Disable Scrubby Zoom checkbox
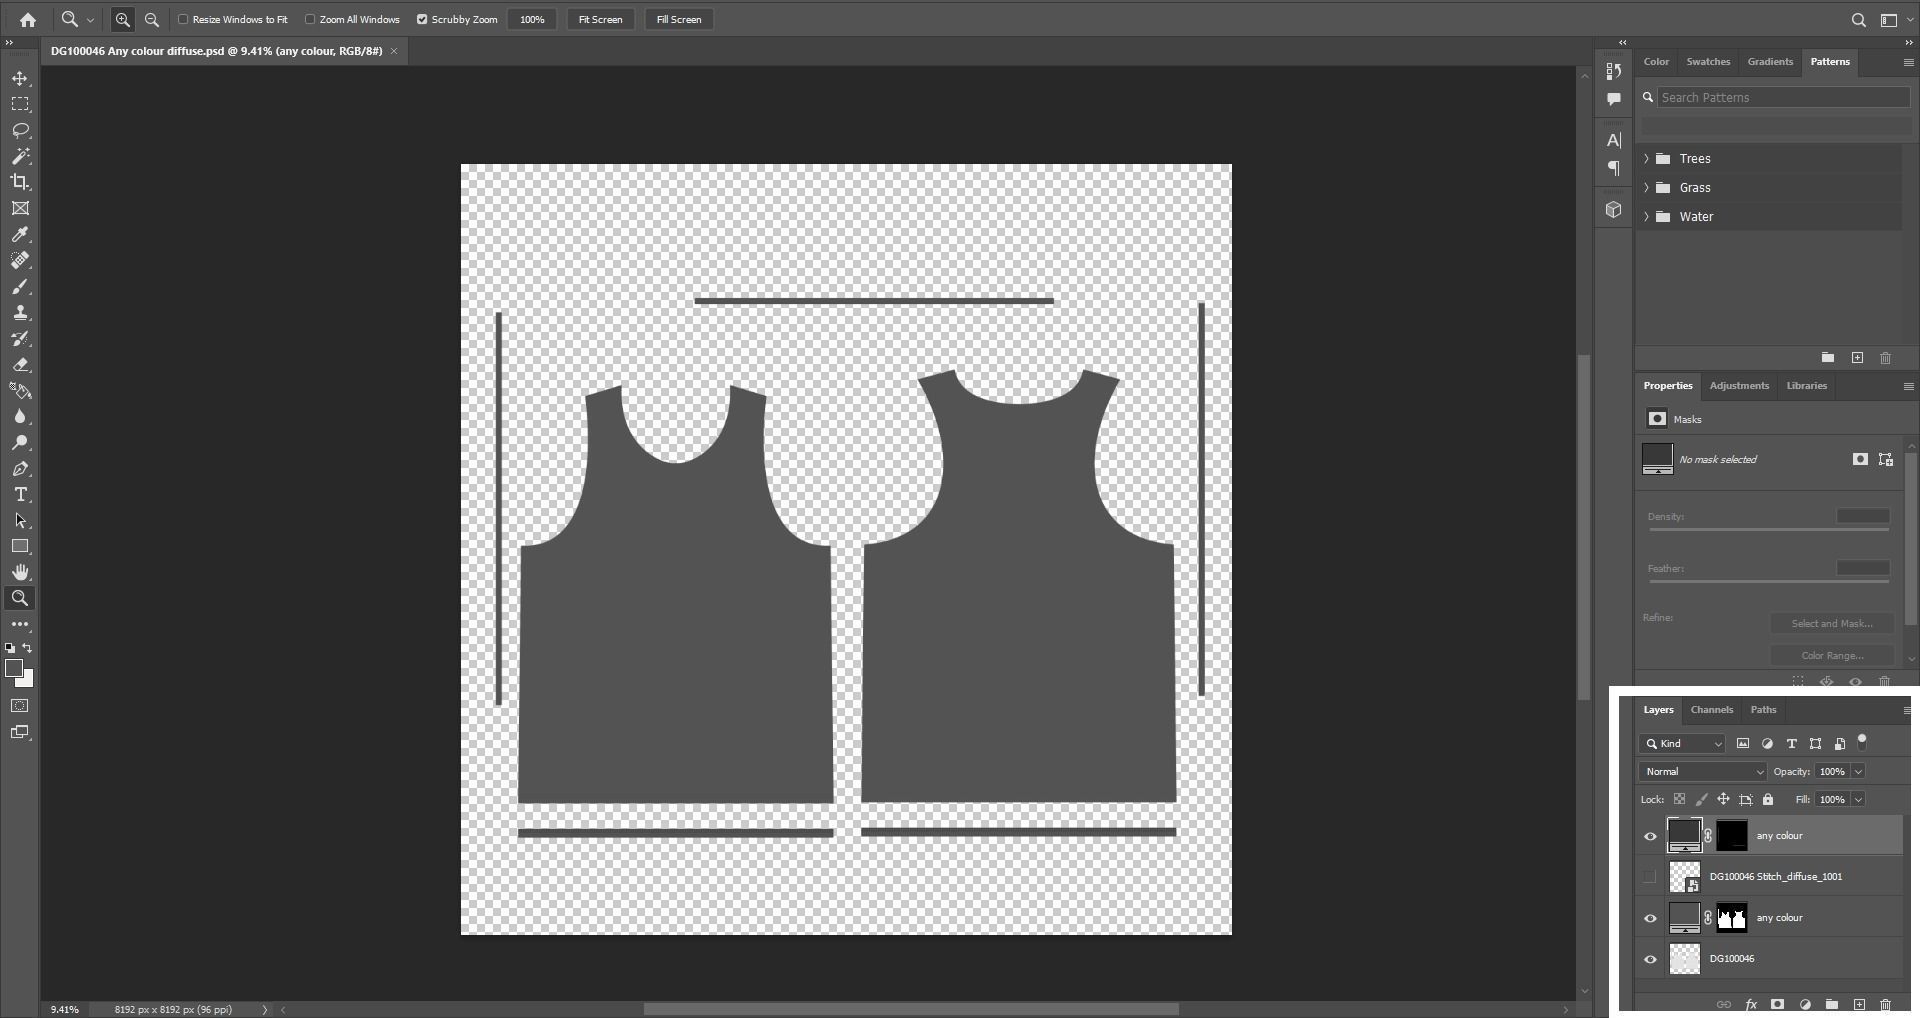1920x1018 pixels. 422,19
